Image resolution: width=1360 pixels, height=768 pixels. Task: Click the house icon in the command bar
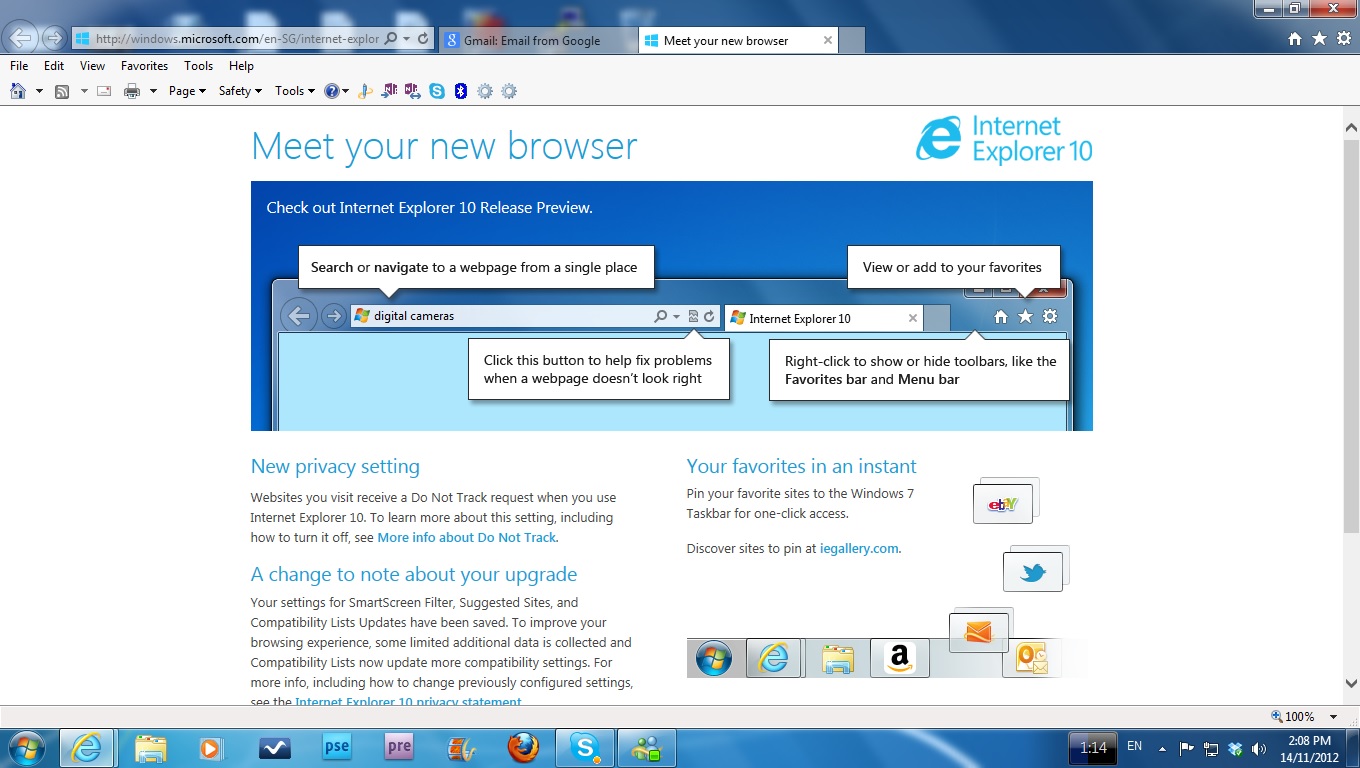click(x=17, y=91)
